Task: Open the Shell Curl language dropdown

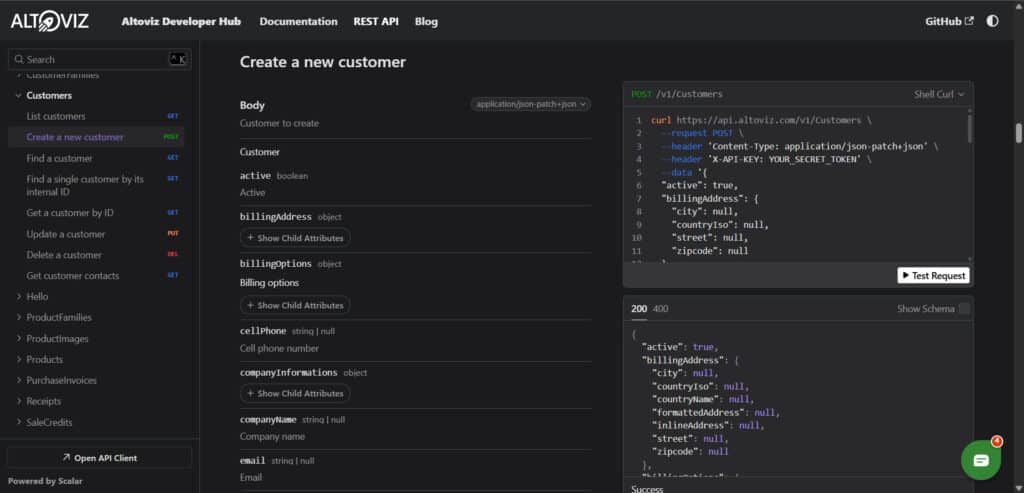Action: 939,94
